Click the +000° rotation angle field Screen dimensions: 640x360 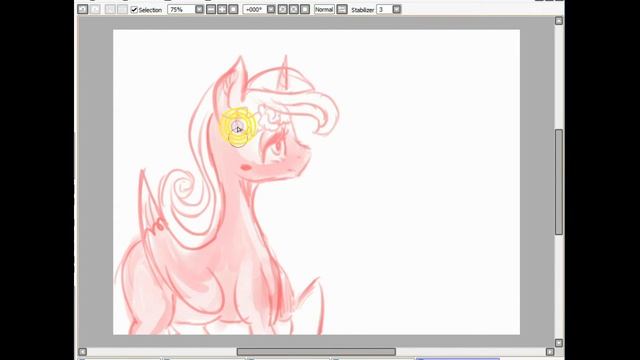point(255,9)
